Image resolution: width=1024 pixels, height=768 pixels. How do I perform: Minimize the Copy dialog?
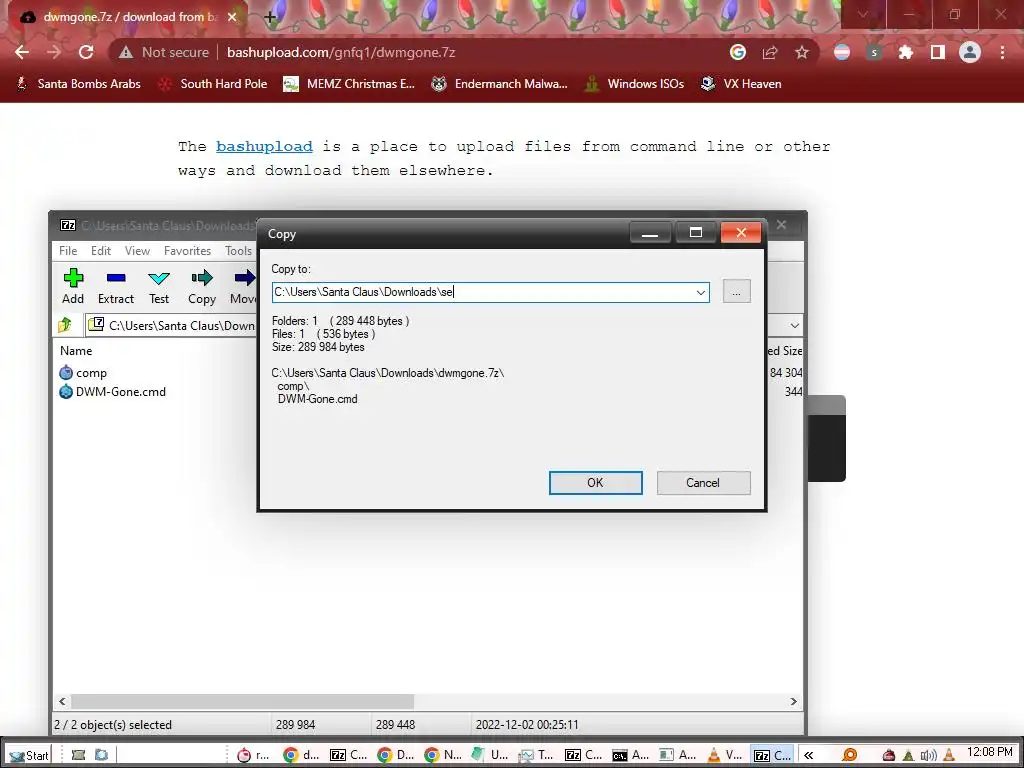point(650,232)
